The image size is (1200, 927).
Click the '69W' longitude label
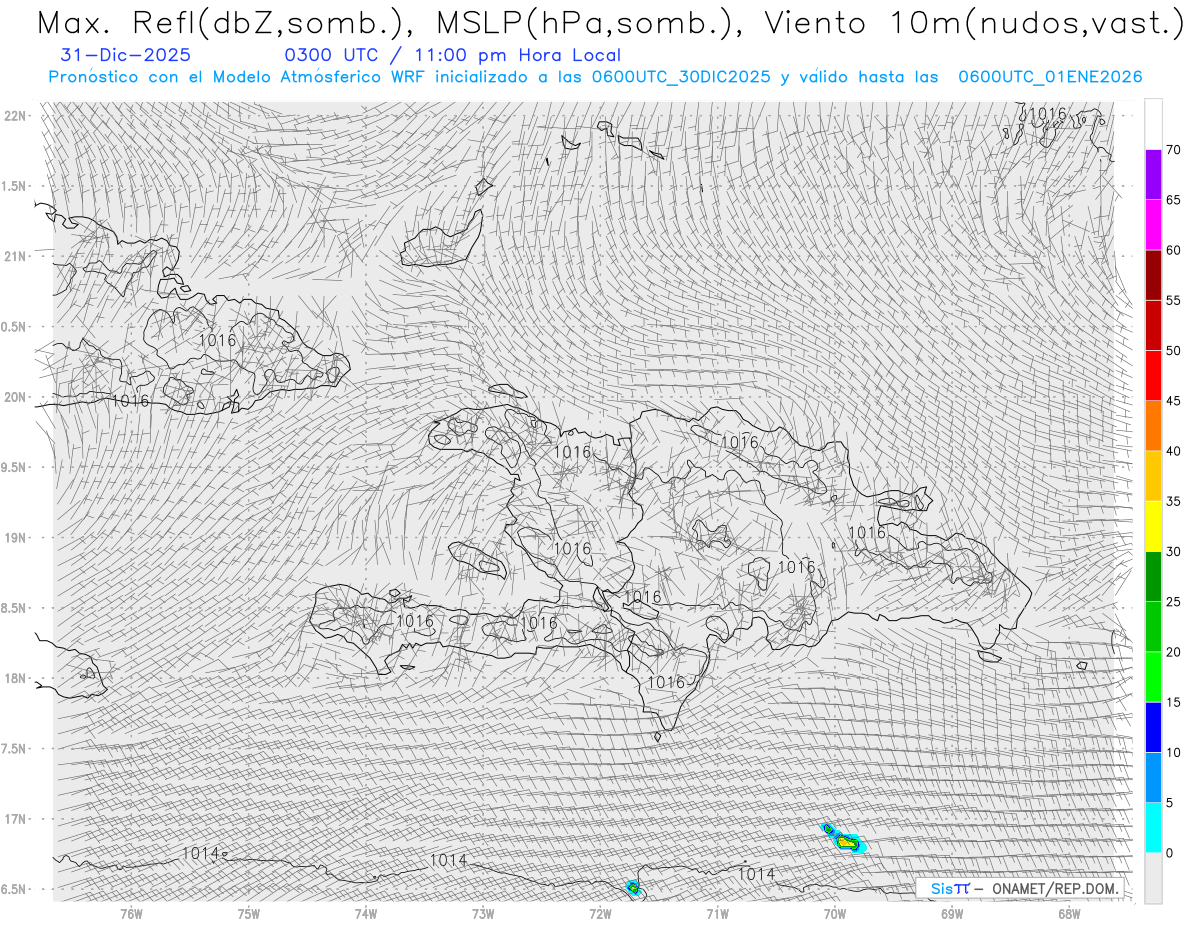point(952,913)
